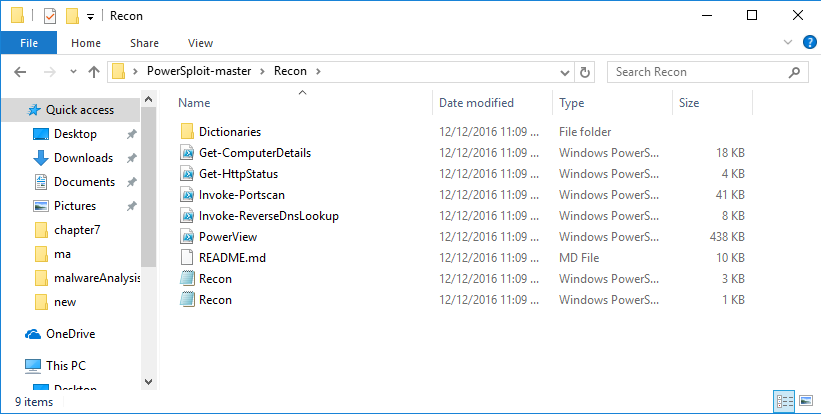Click the New folder quick access icon
Screen dimensions: 821x414
coord(72,16)
